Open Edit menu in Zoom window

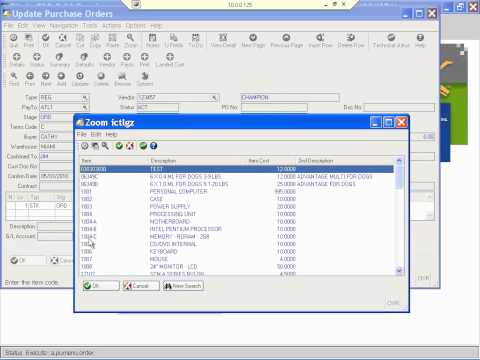(x=96, y=134)
